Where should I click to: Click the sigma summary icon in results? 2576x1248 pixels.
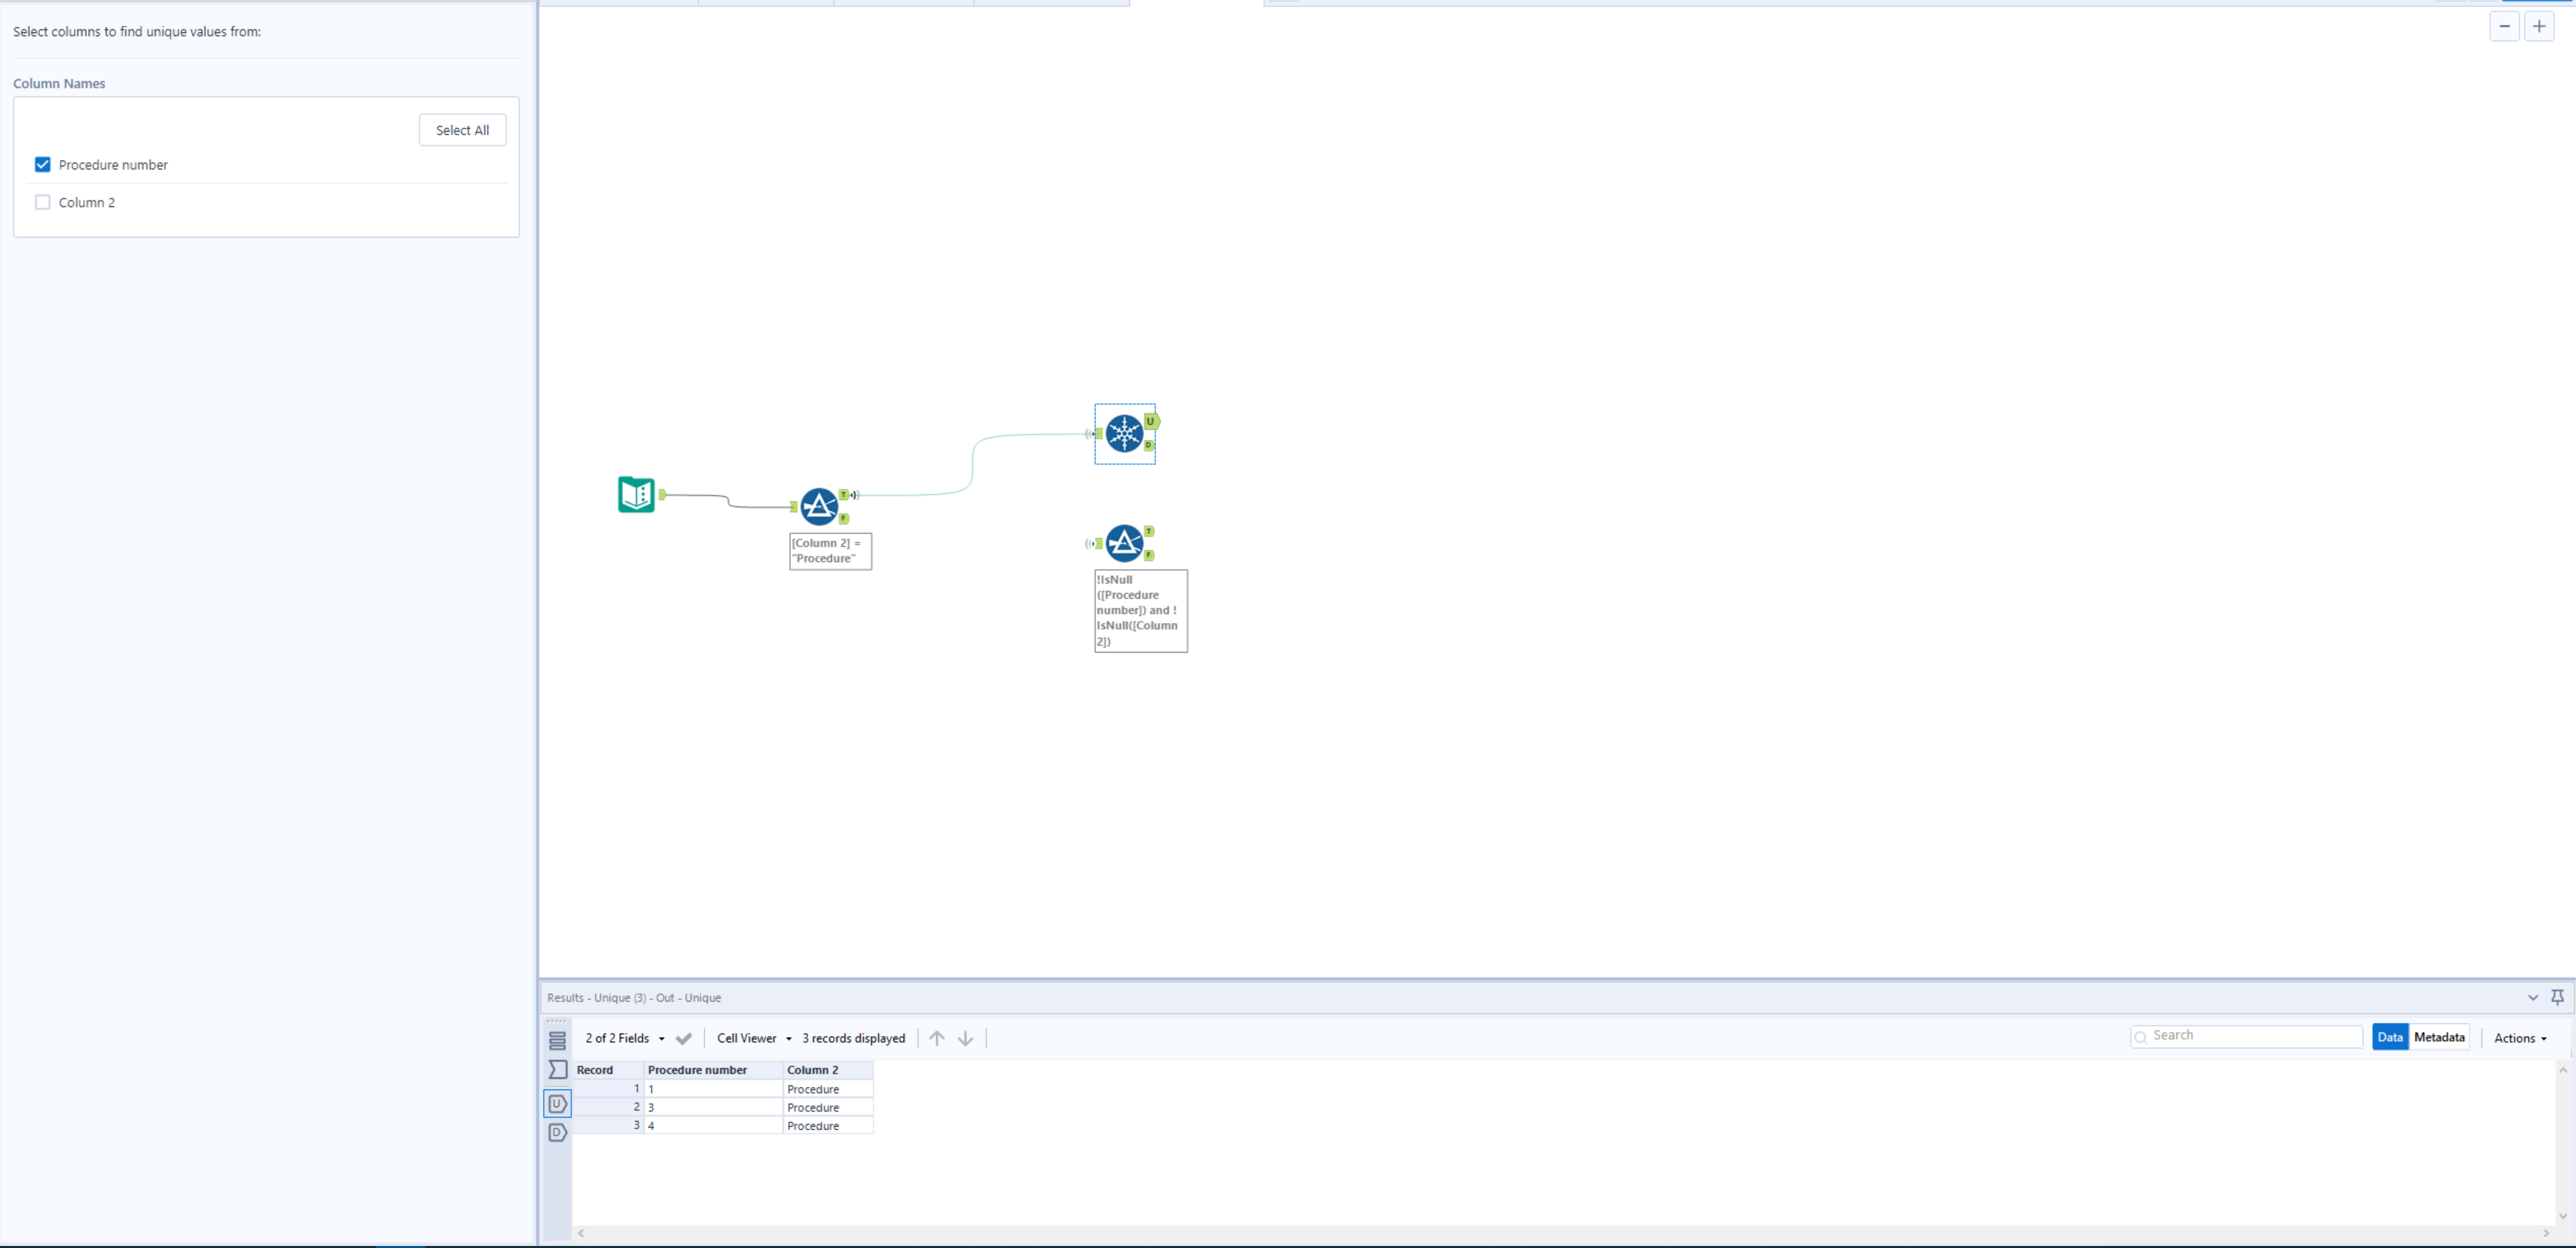[x=558, y=1070]
